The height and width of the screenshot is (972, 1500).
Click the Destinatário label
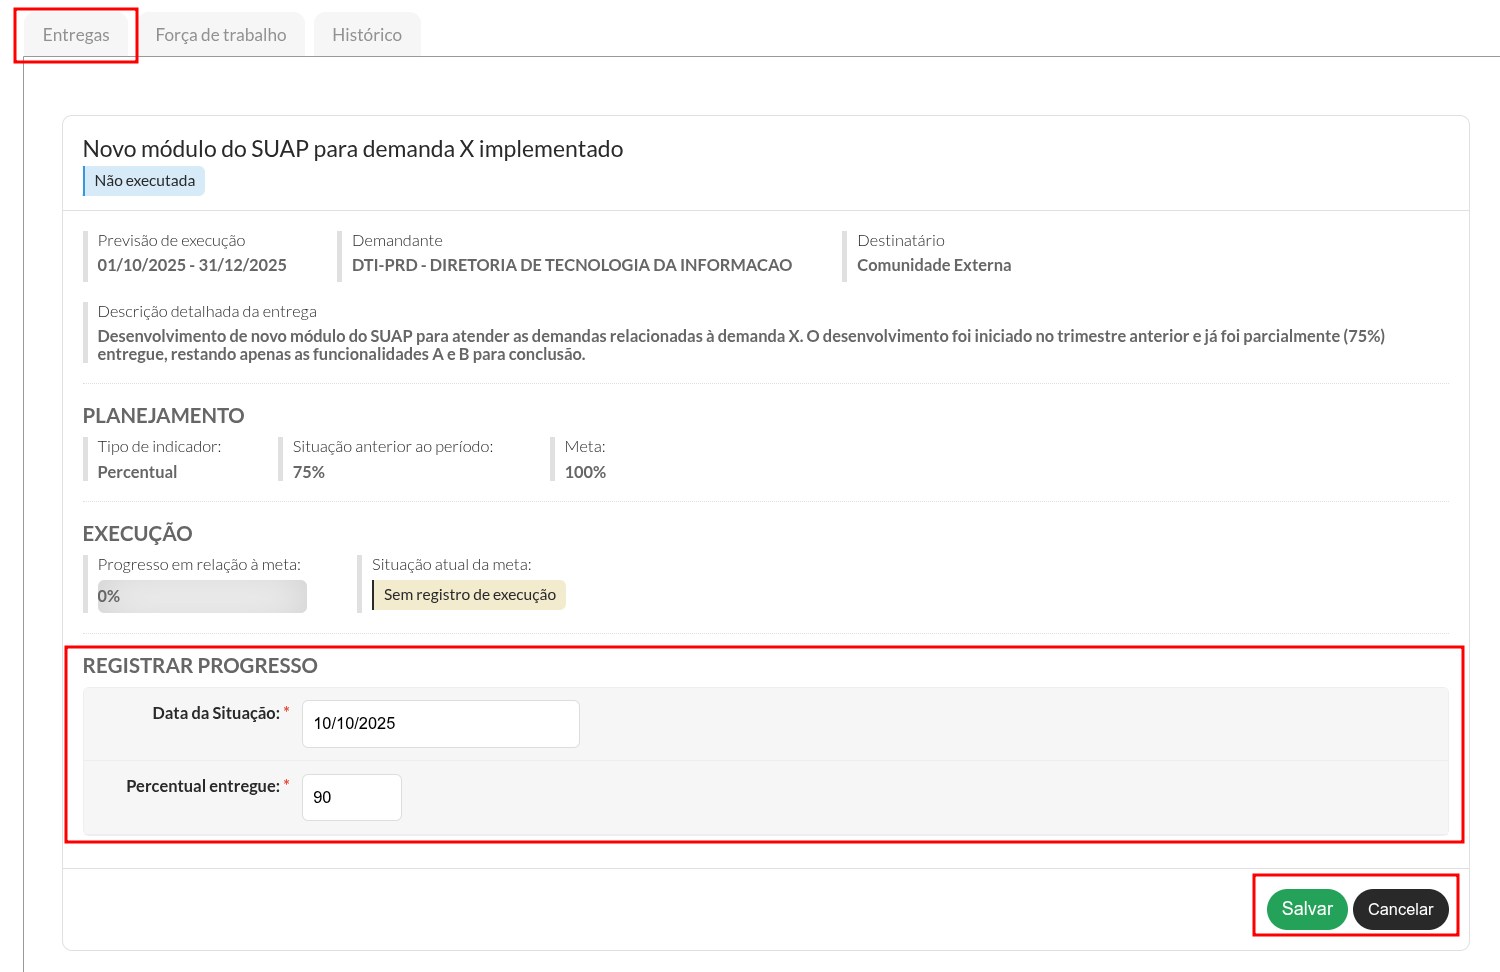click(x=901, y=240)
